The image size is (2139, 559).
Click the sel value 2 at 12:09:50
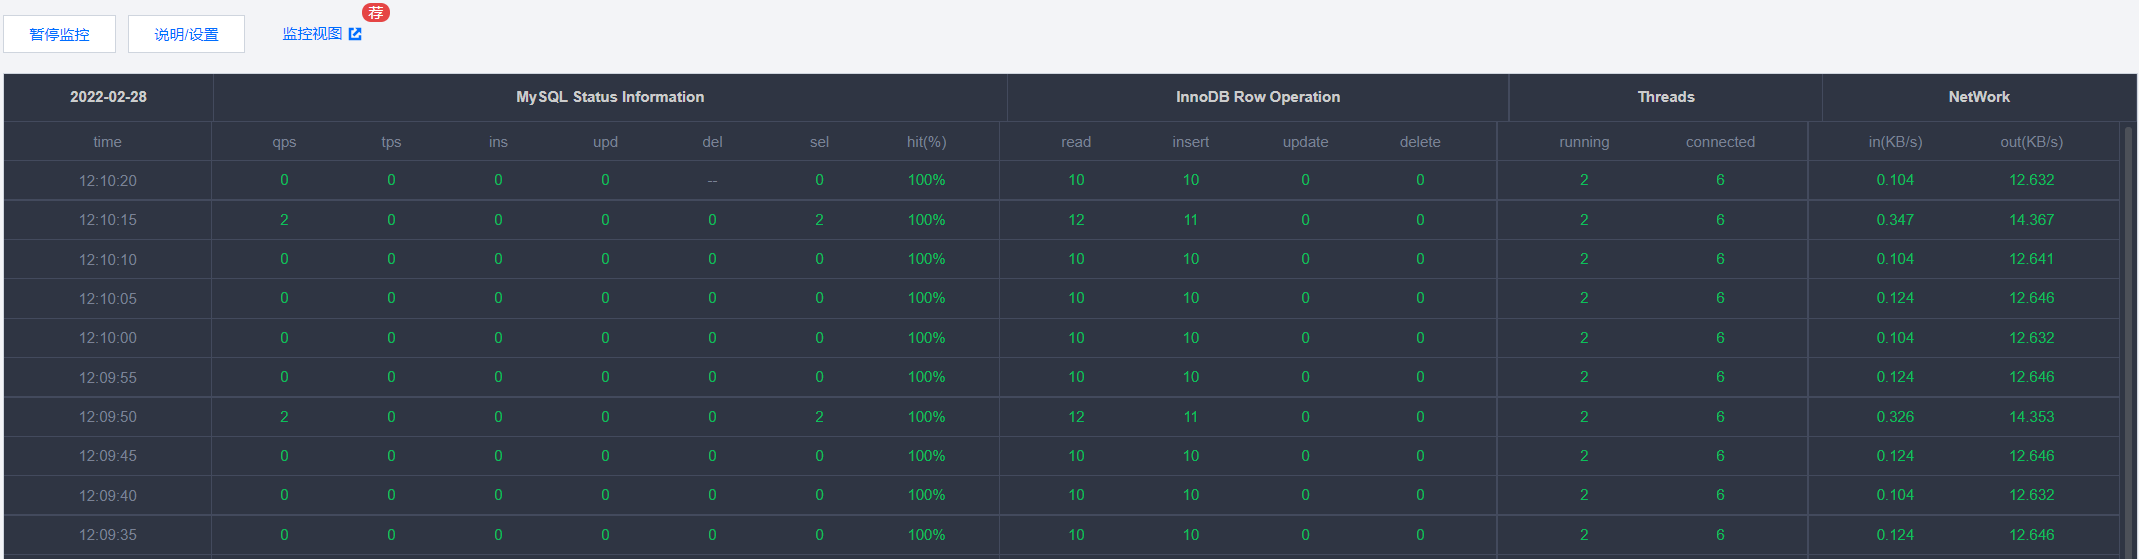pos(819,417)
